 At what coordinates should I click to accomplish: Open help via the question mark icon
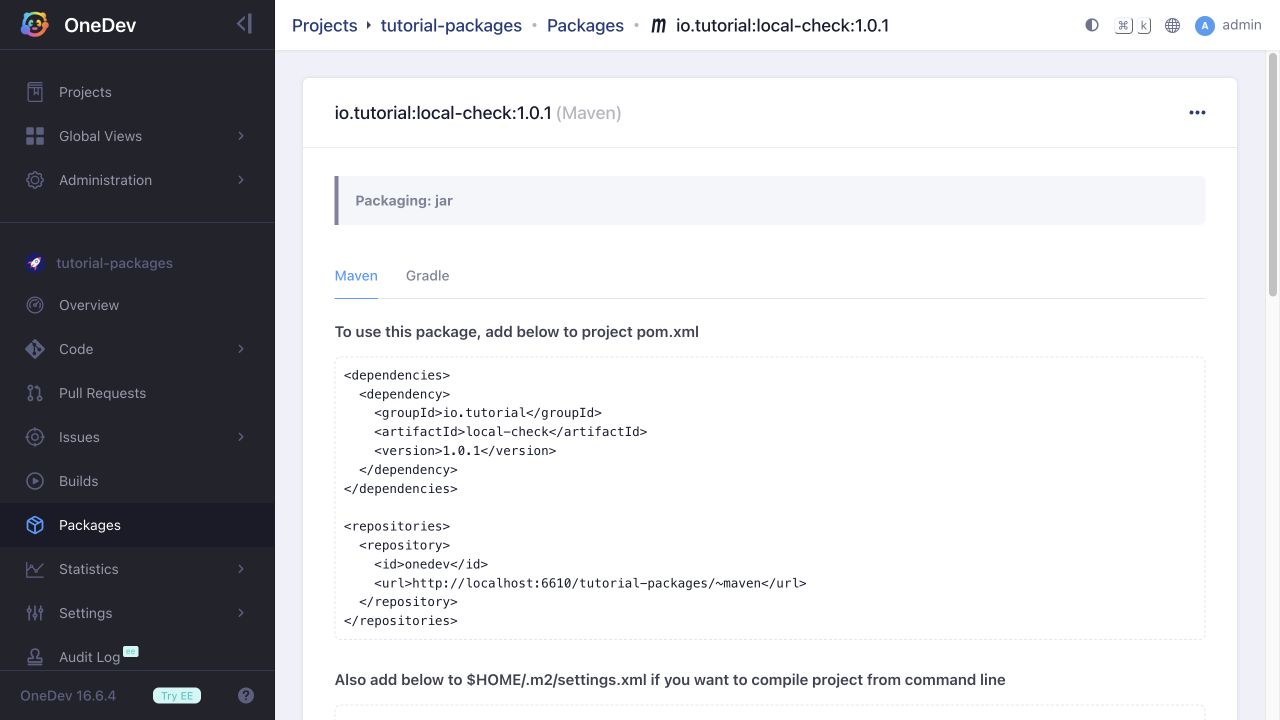coord(246,696)
